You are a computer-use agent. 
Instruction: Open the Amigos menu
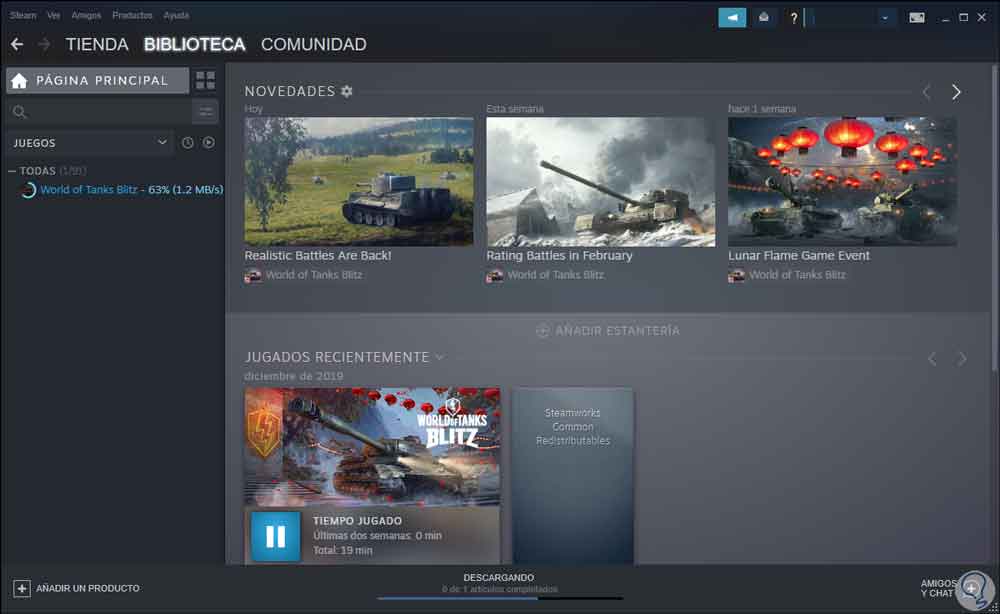pyautogui.click(x=86, y=15)
